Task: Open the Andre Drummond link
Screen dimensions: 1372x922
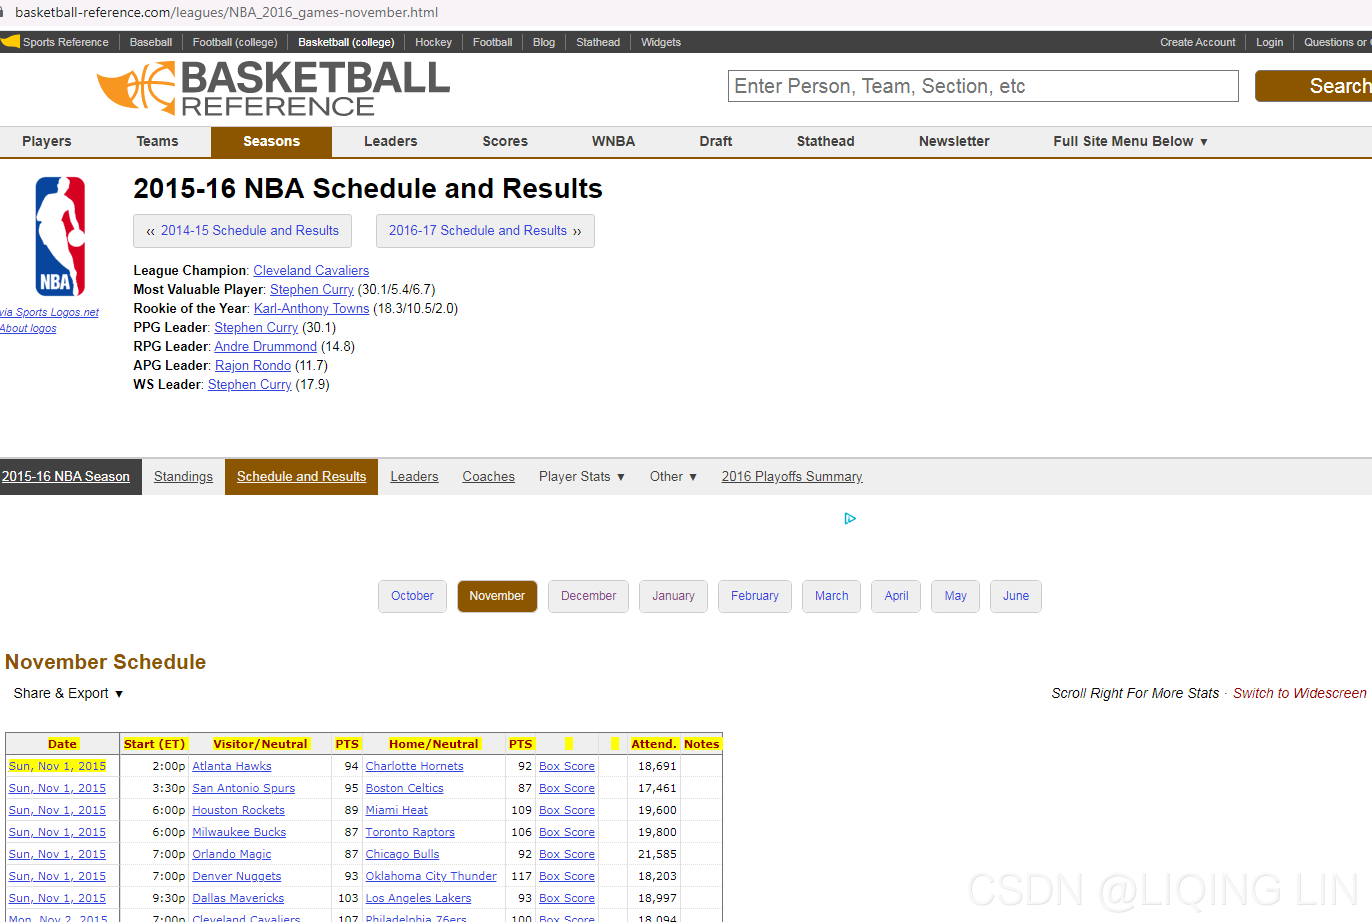Action: [265, 347]
